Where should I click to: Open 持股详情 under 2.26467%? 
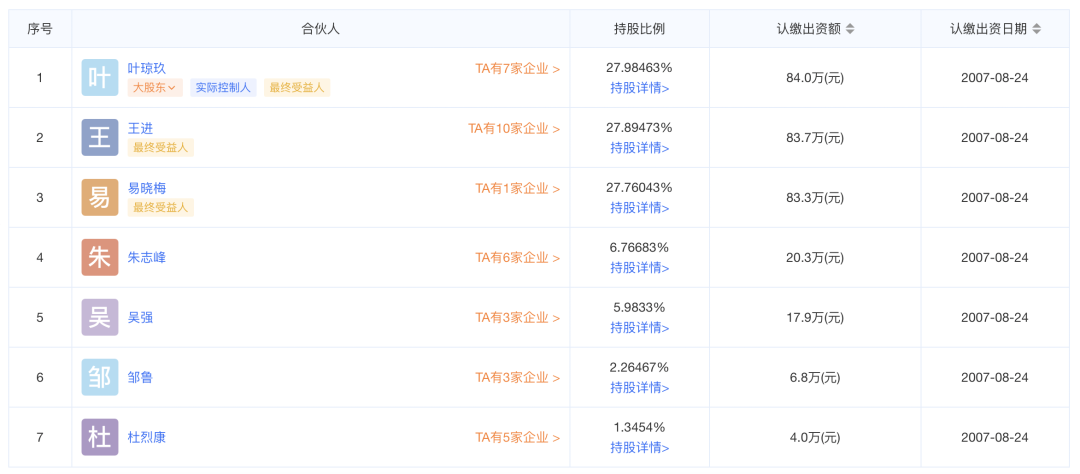640,387
